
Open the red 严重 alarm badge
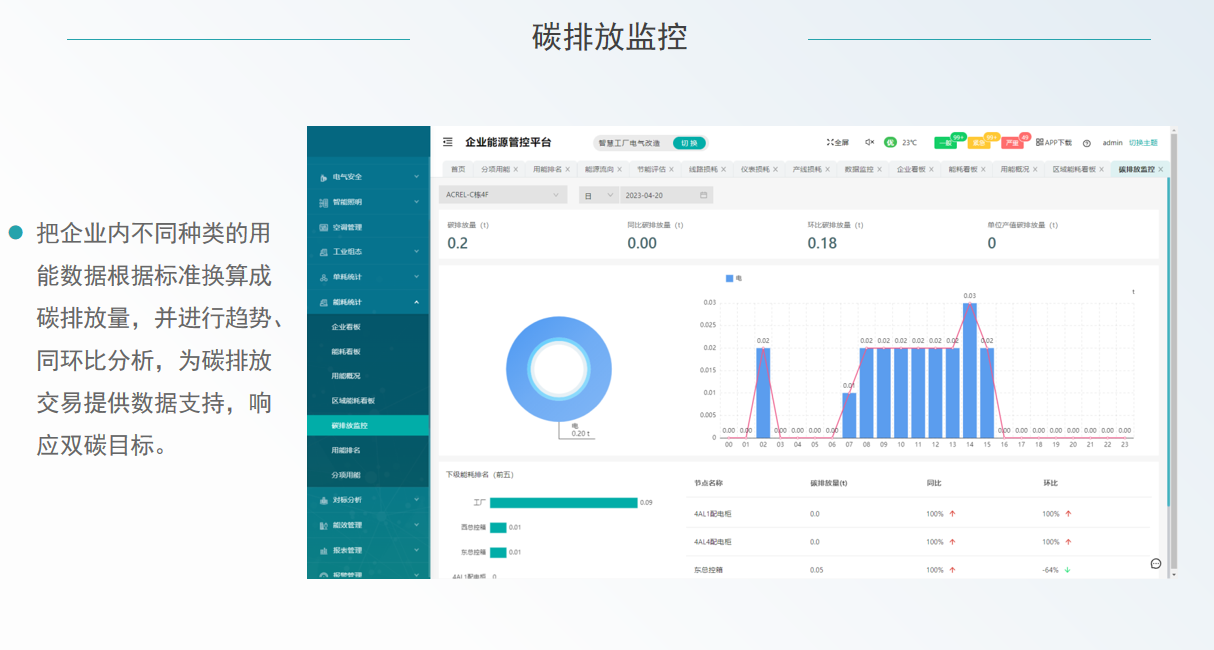click(x=1012, y=143)
